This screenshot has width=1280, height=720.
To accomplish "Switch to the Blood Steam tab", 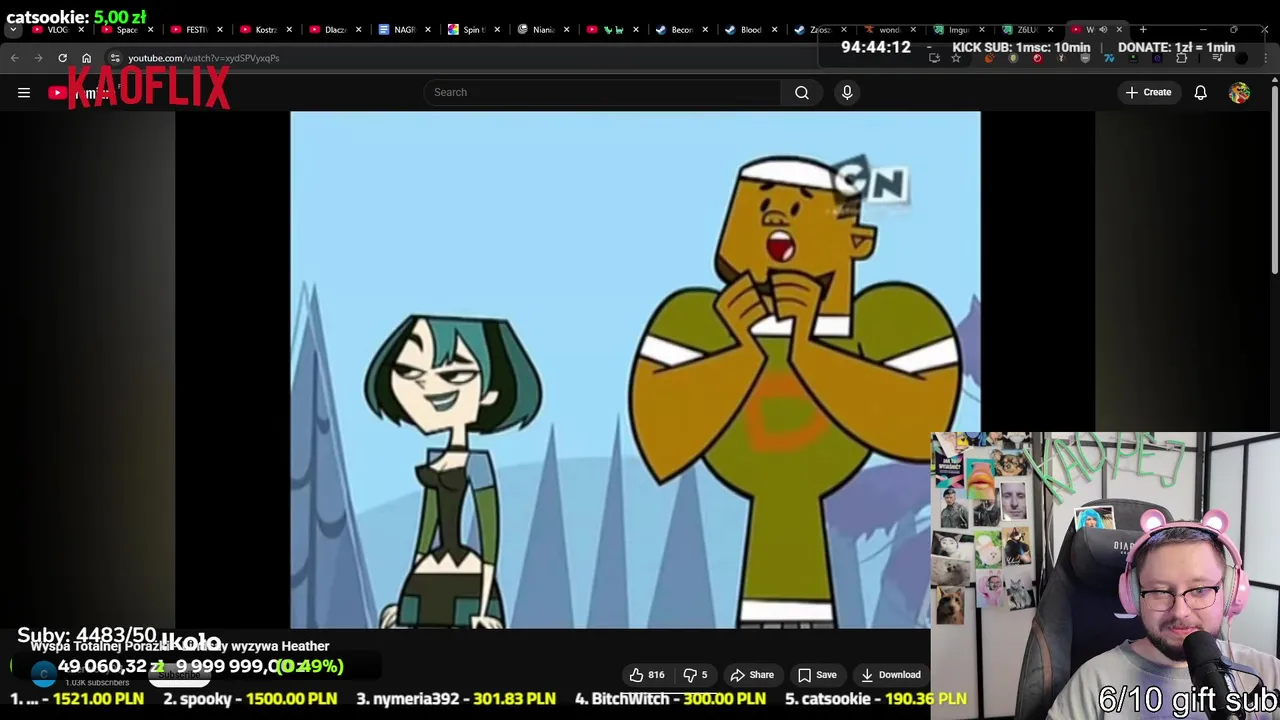I will 749,30.
